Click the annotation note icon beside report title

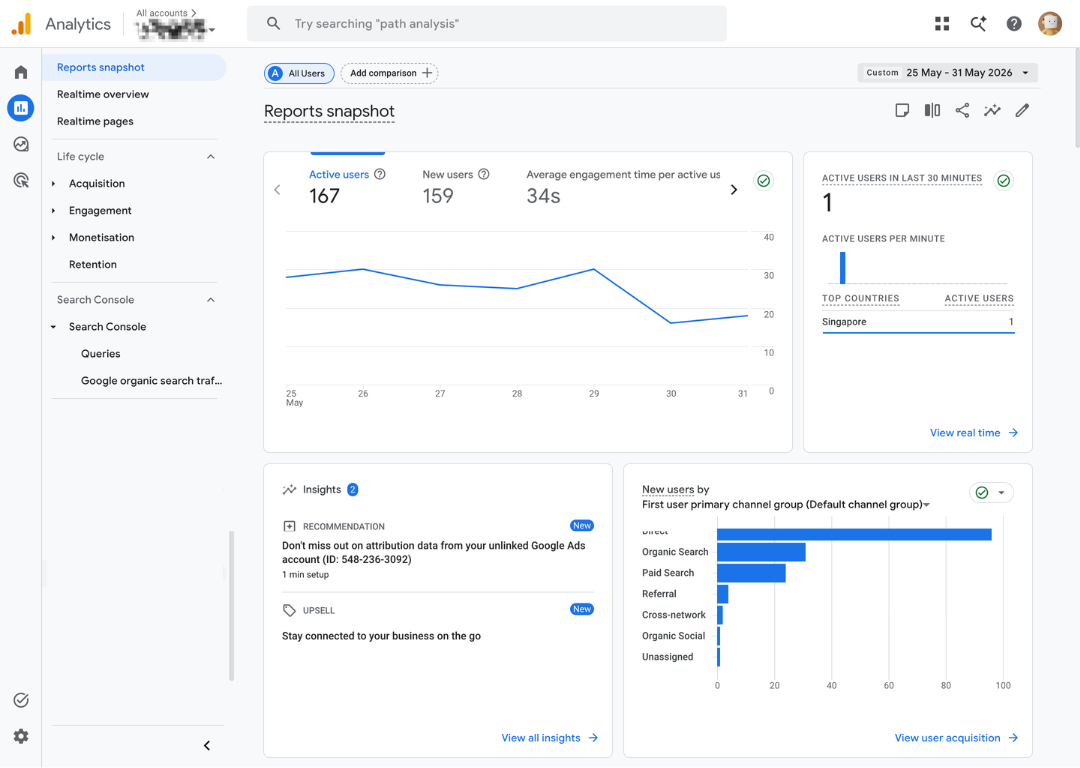tap(902, 110)
